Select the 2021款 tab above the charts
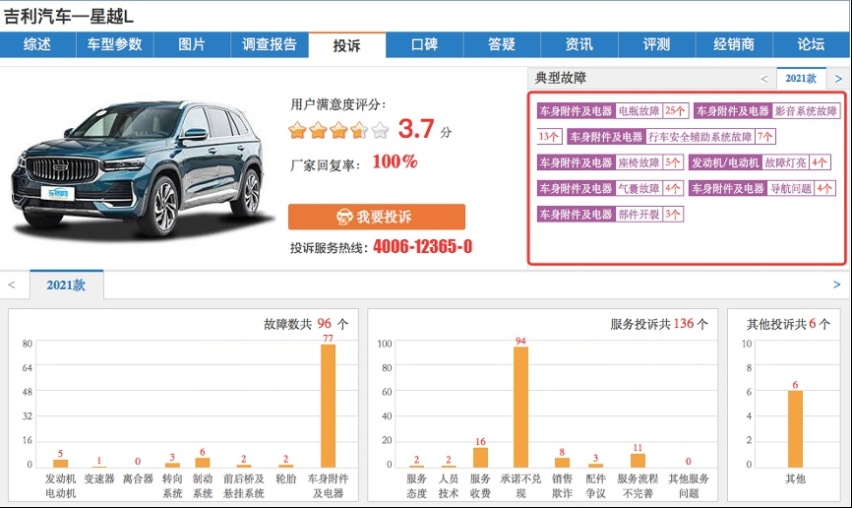 click(x=66, y=285)
